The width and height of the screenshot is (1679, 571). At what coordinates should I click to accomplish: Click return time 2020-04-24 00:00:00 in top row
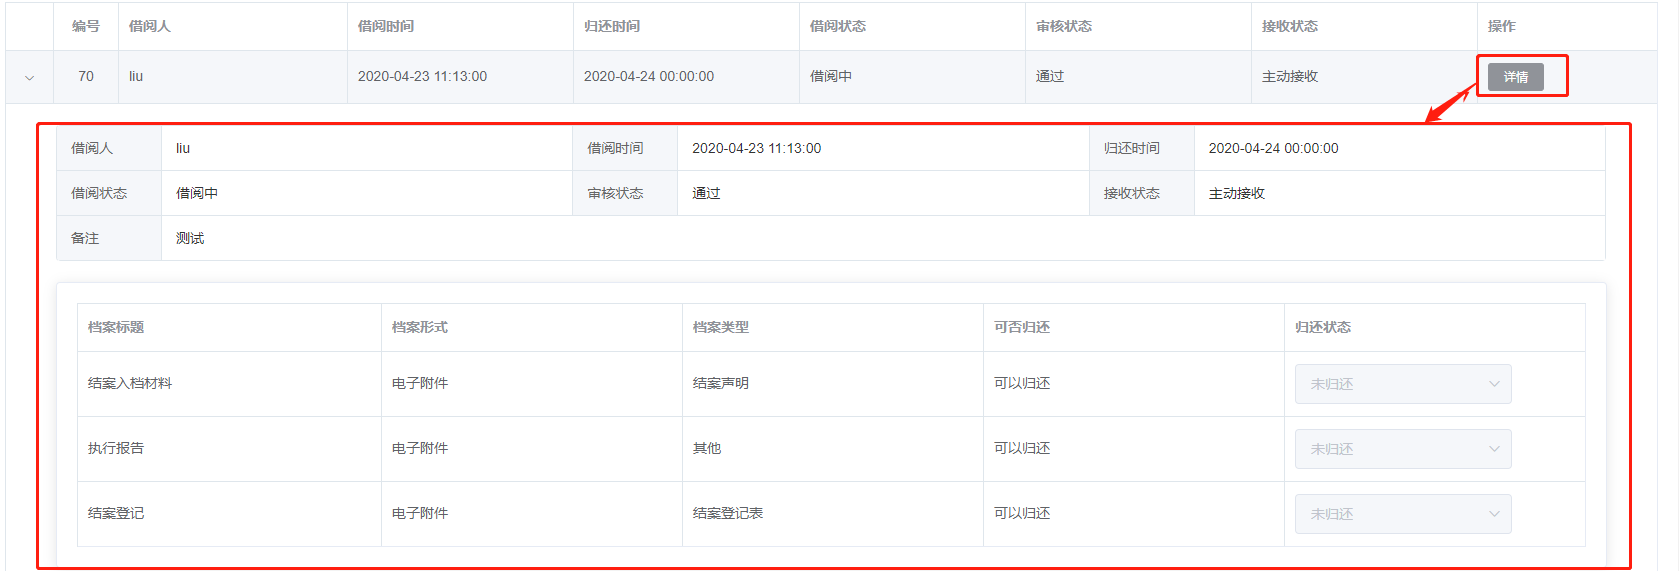click(649, 76)
